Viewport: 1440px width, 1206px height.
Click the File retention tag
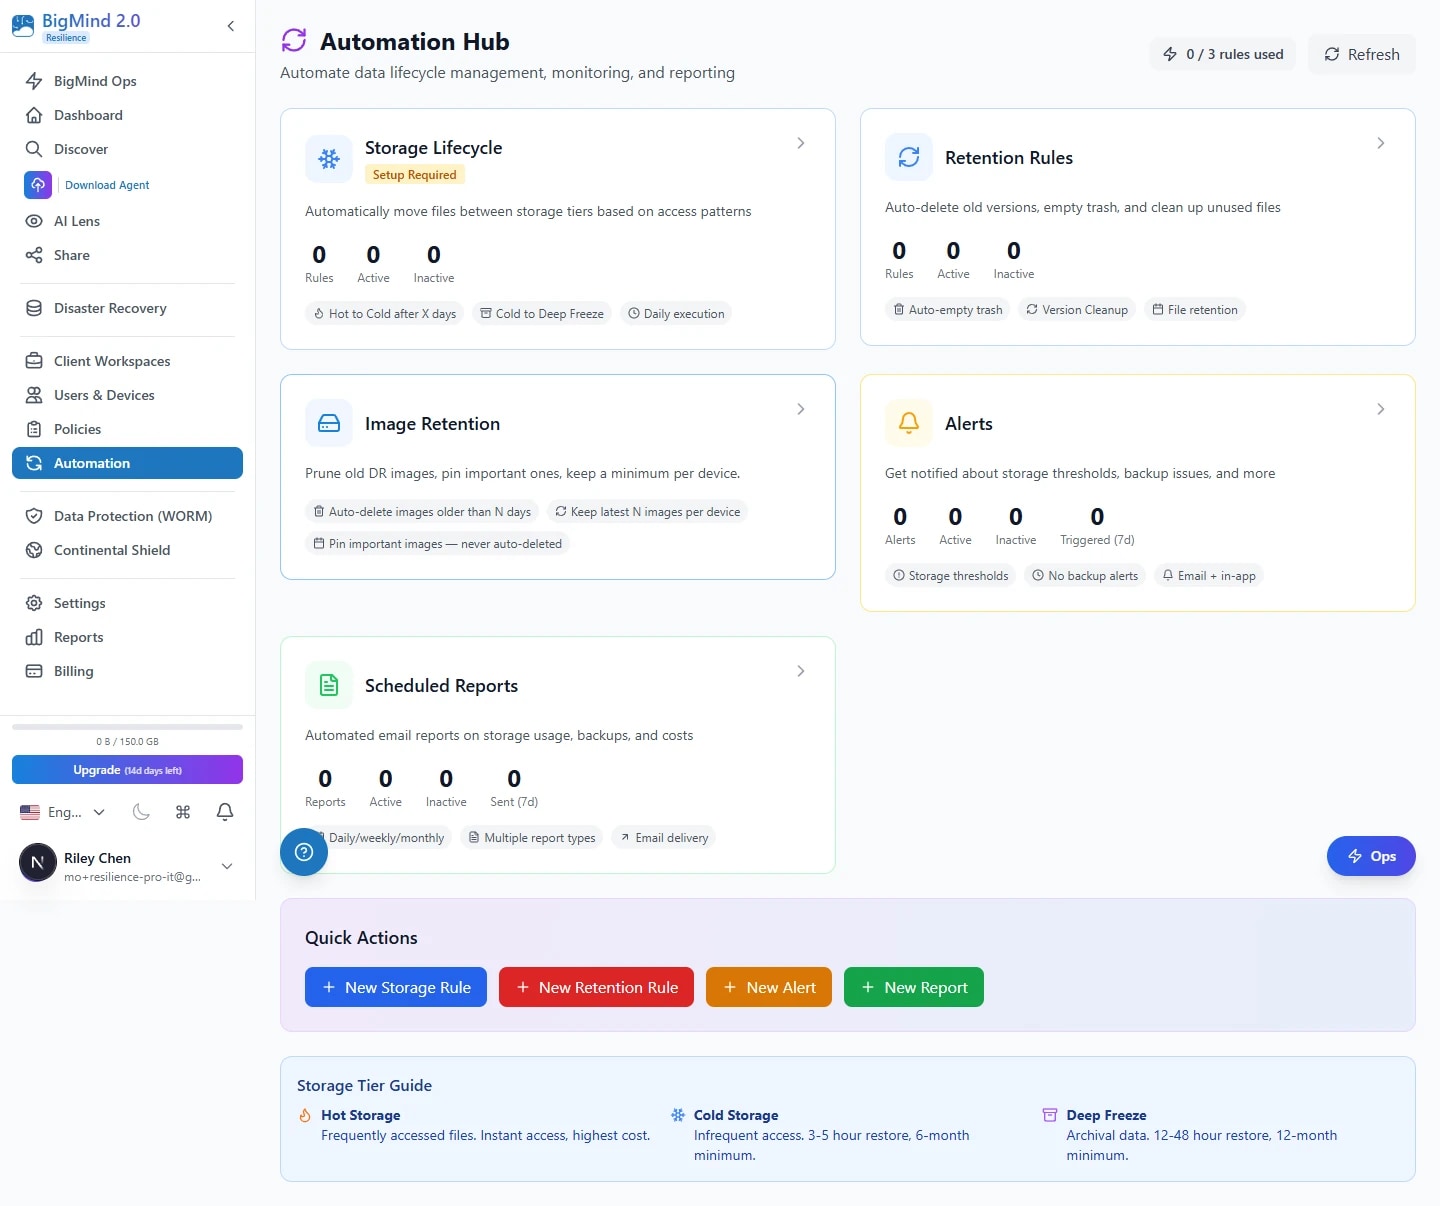click(x=1195, y=310)
